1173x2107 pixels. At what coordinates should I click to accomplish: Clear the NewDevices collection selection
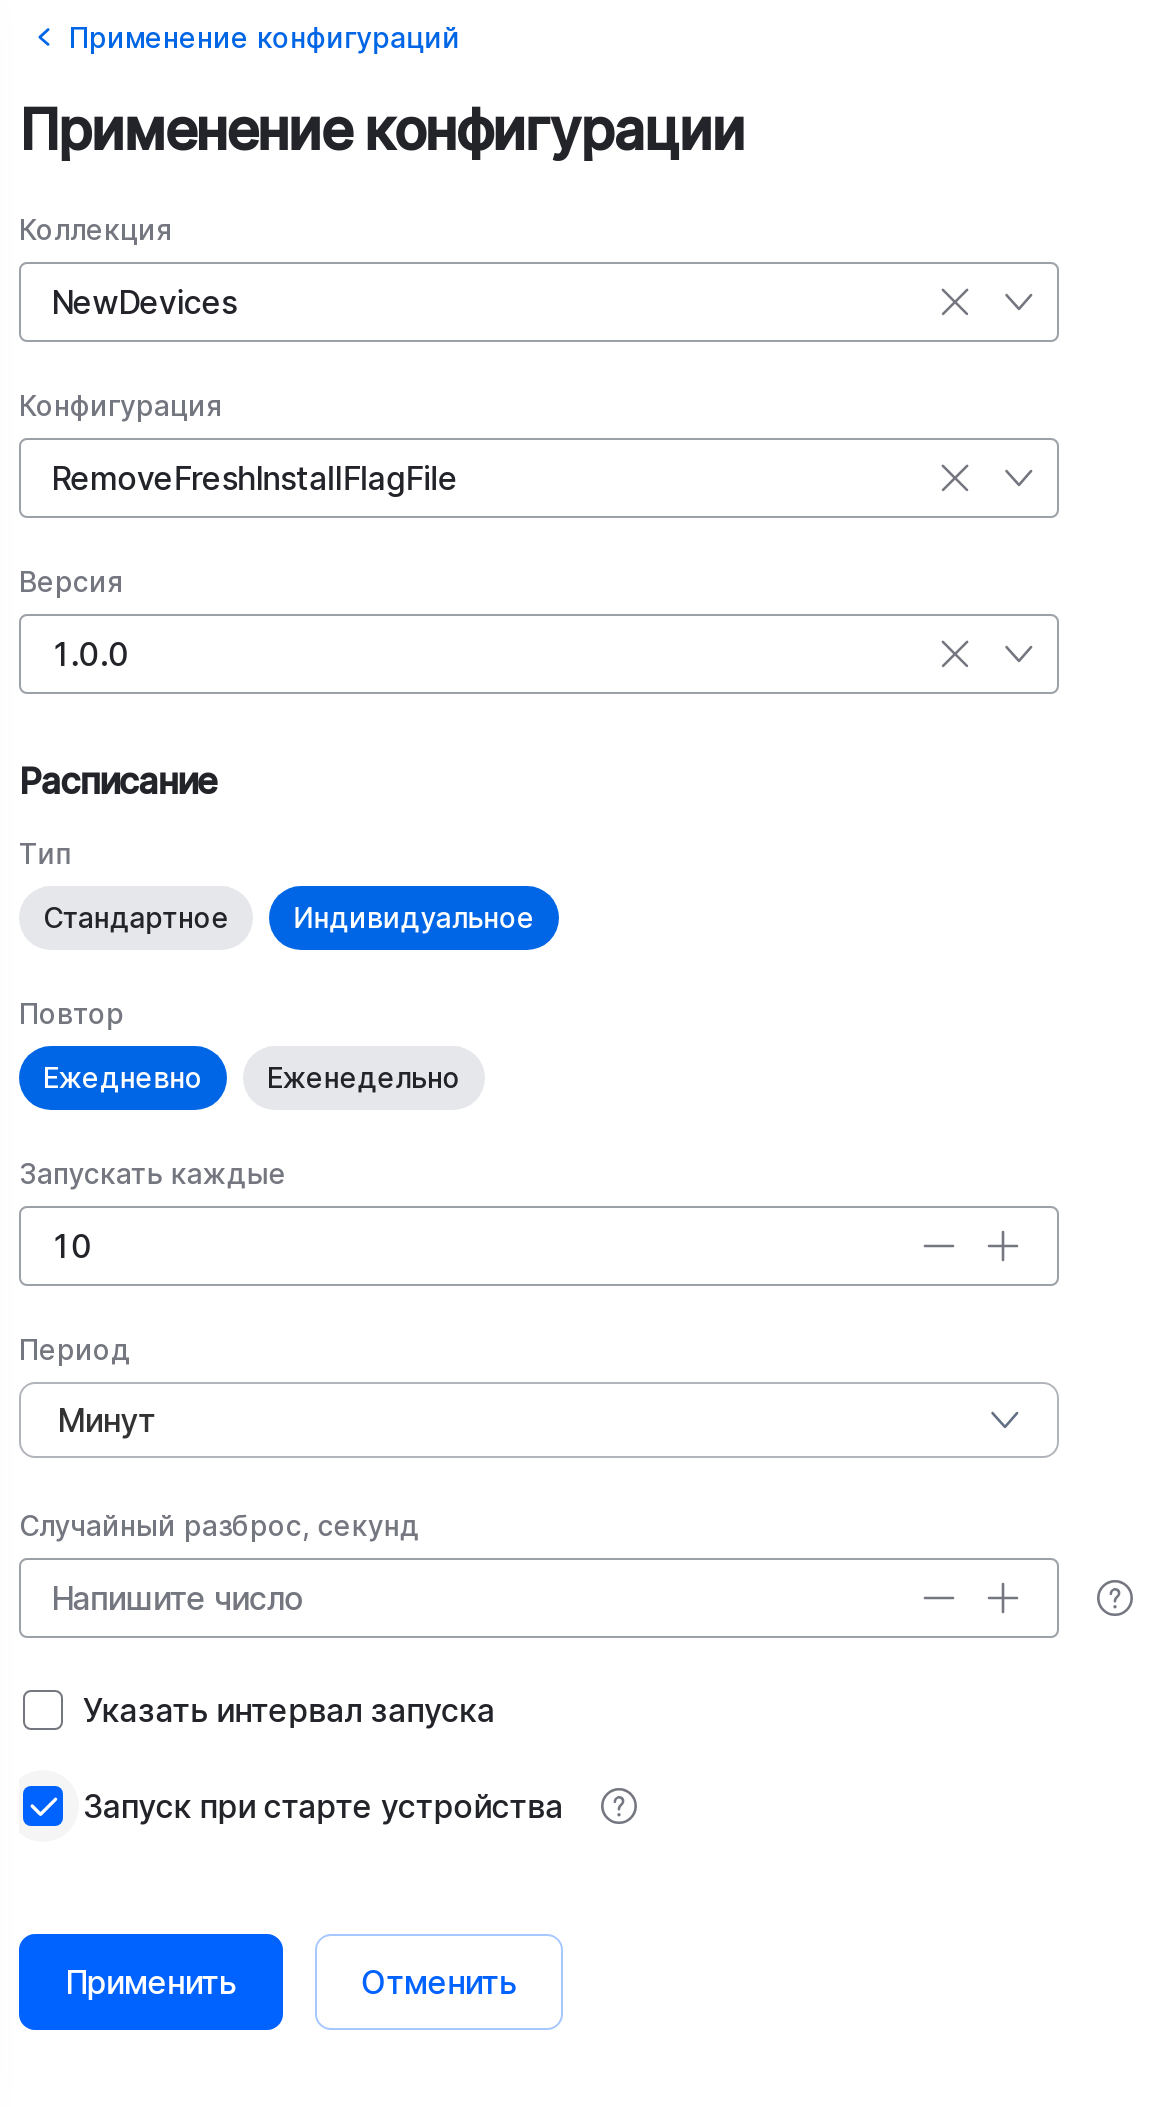click(953, 301)
